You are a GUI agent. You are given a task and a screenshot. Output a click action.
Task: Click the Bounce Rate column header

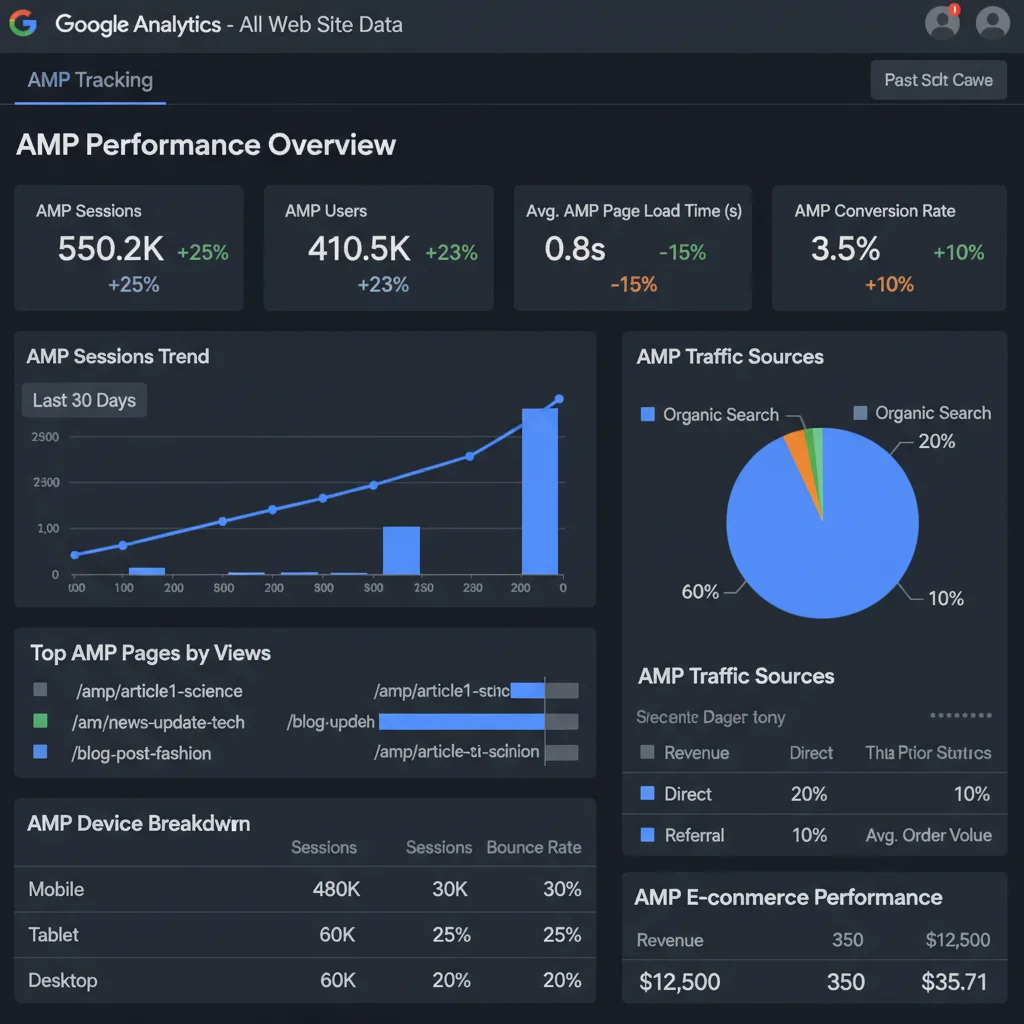(x=534, y=848)
